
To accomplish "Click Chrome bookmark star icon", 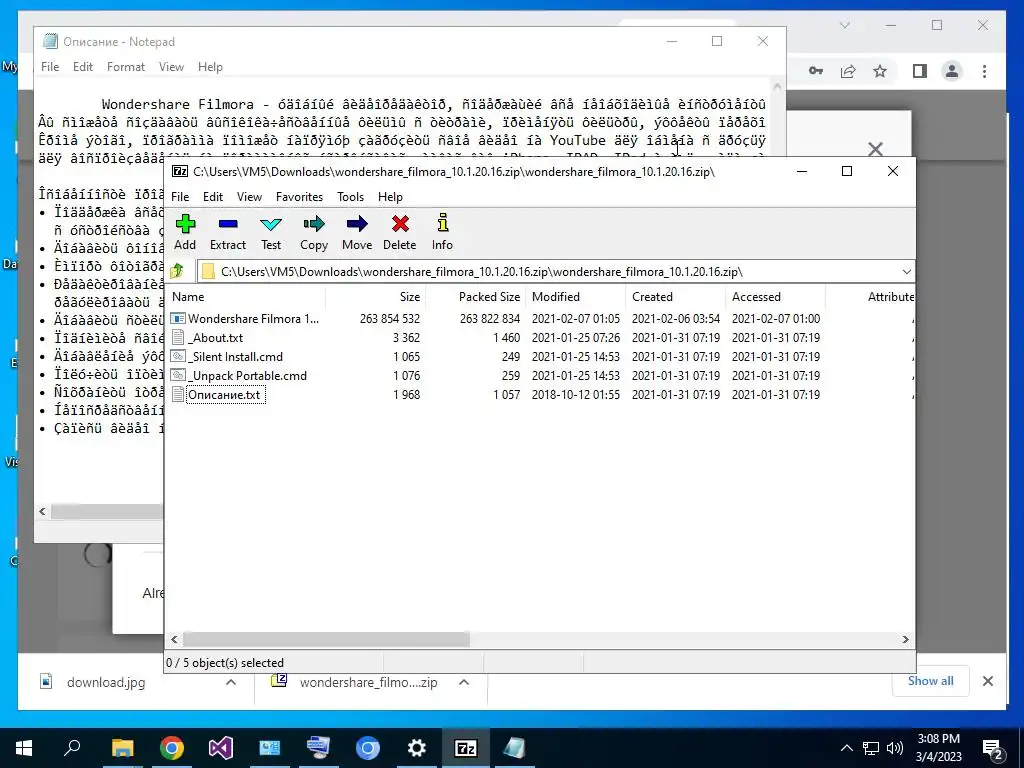I will pos(880,71).
